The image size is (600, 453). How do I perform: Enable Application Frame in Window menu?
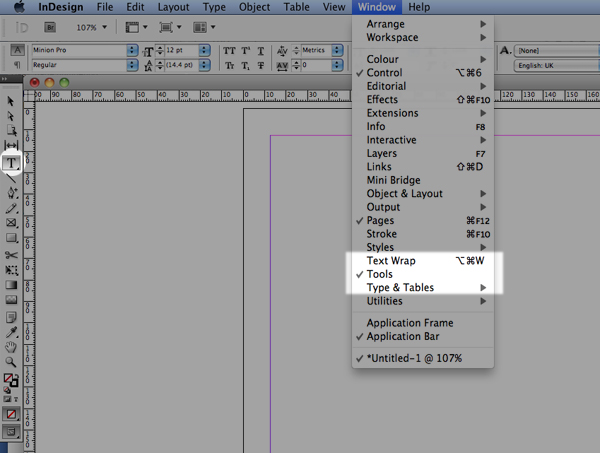(x=423, y=323)
